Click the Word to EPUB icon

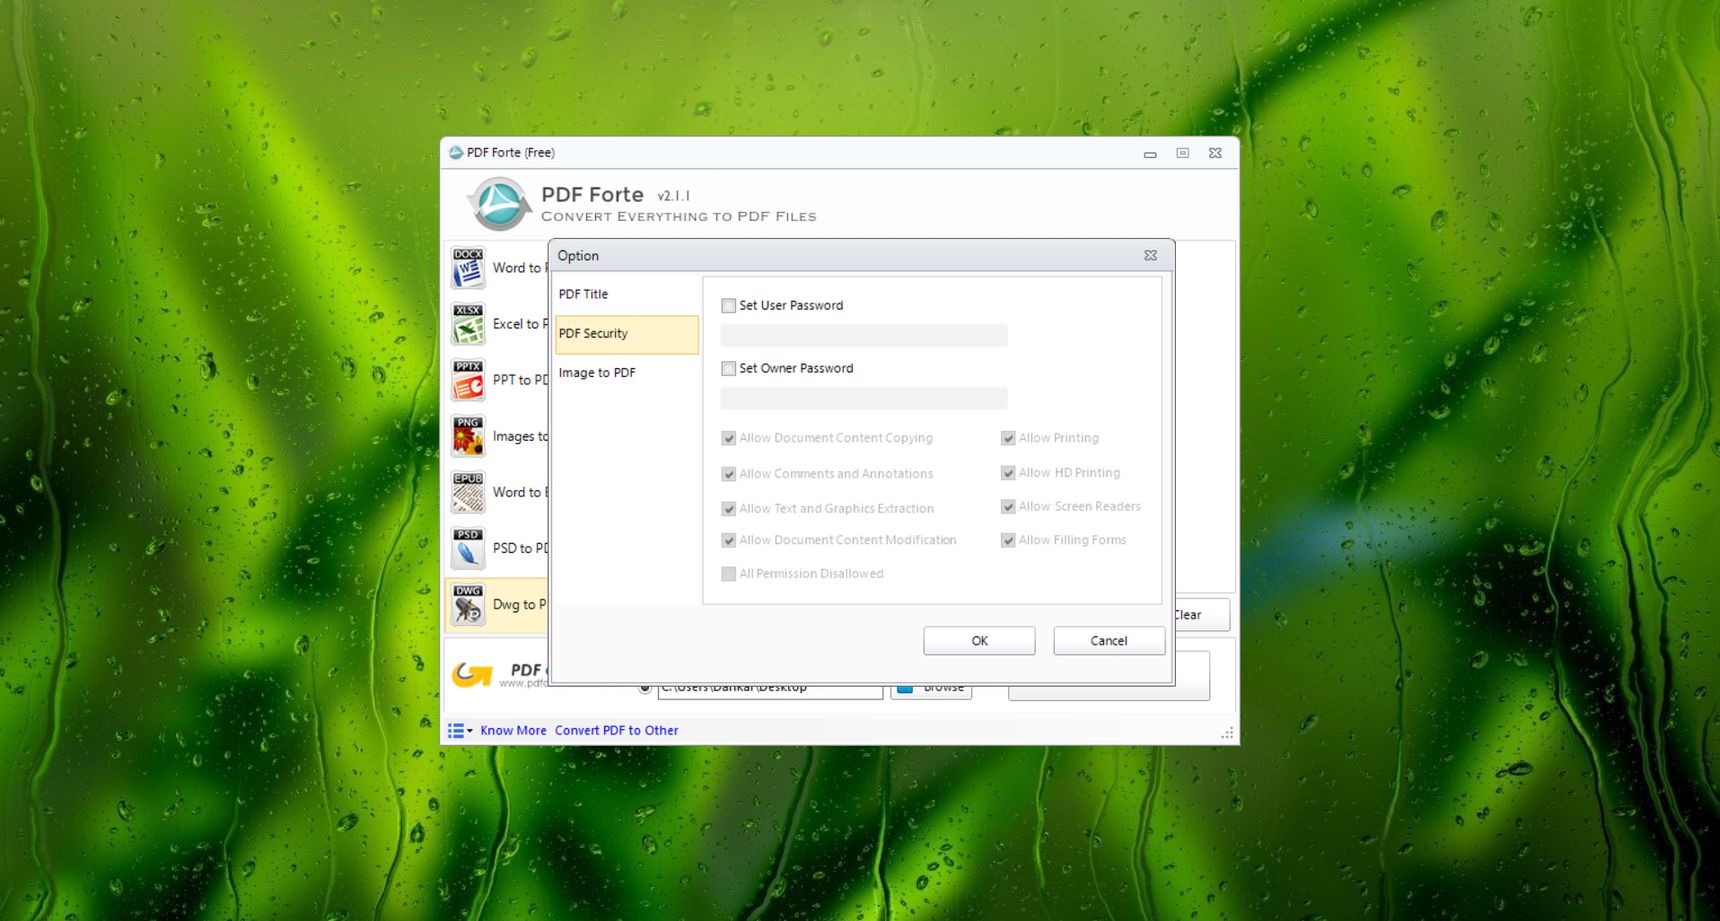tap(467, 492)
